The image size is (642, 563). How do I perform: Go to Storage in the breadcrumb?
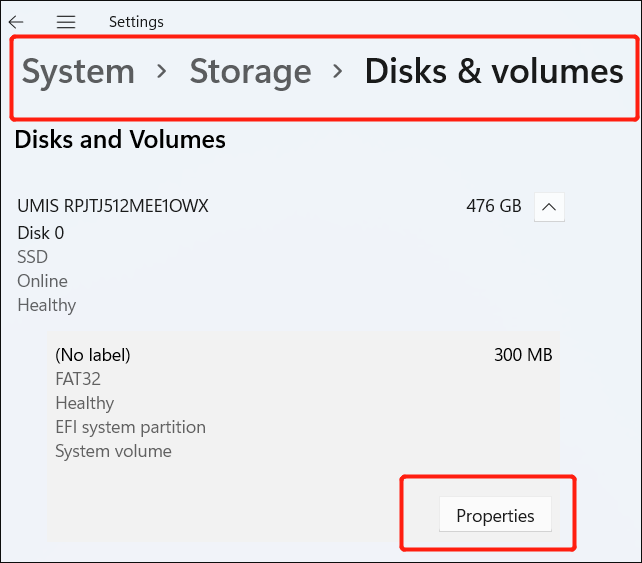coord(250,71)
